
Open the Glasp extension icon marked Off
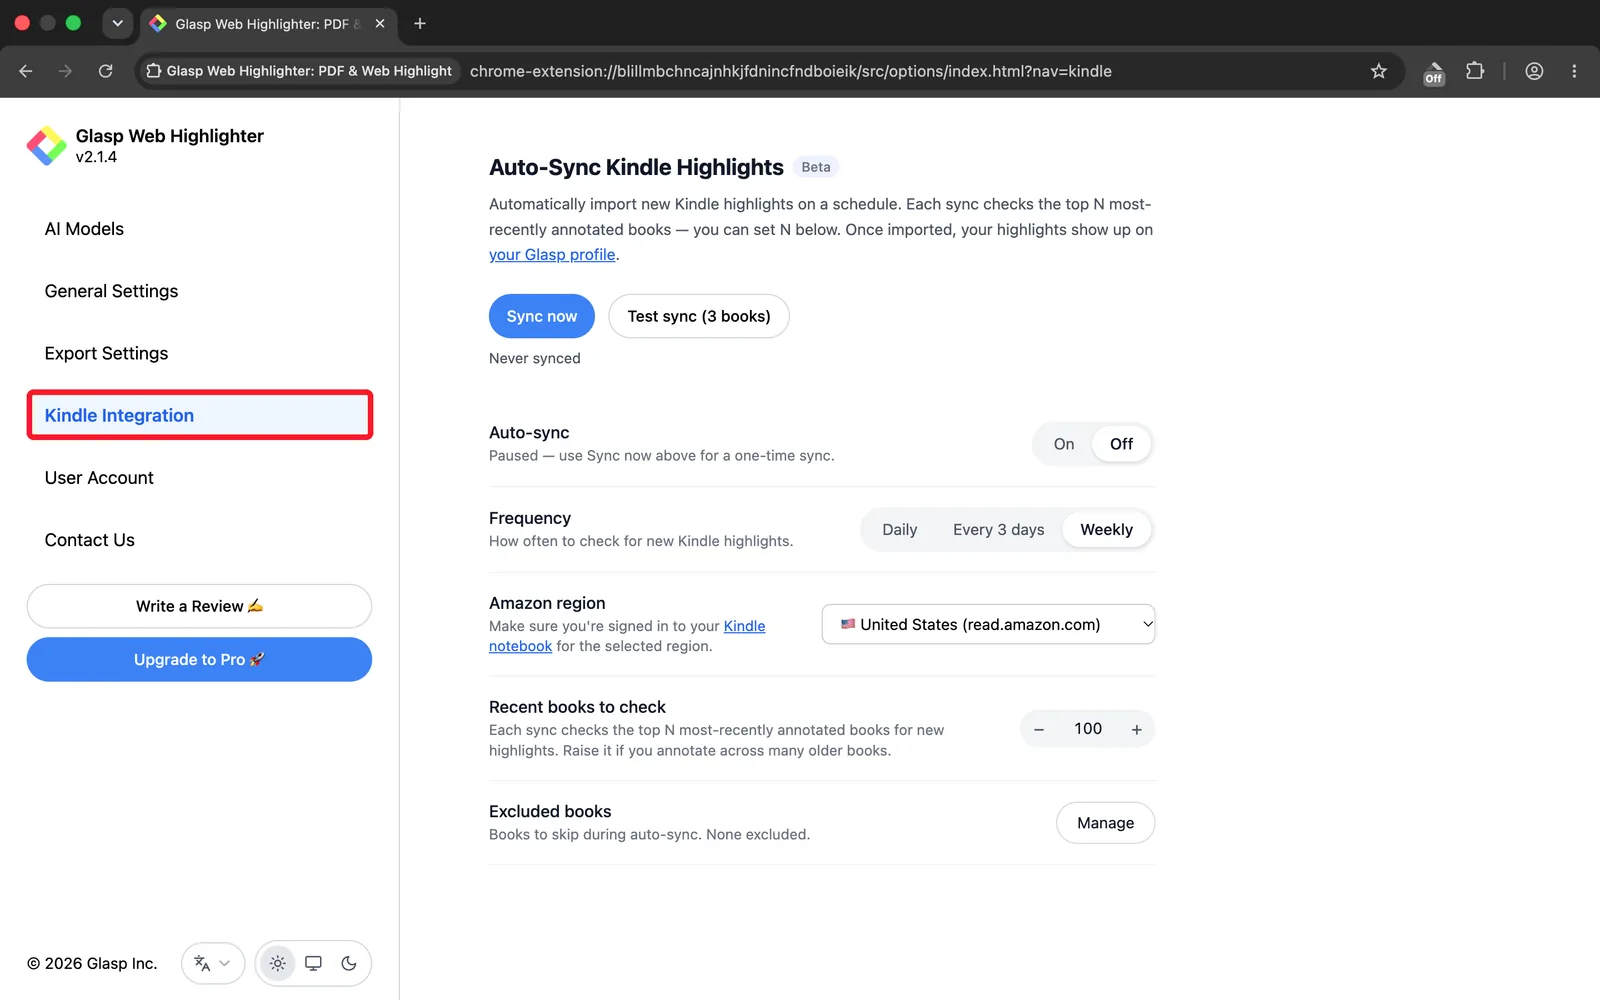(1434, 72)
